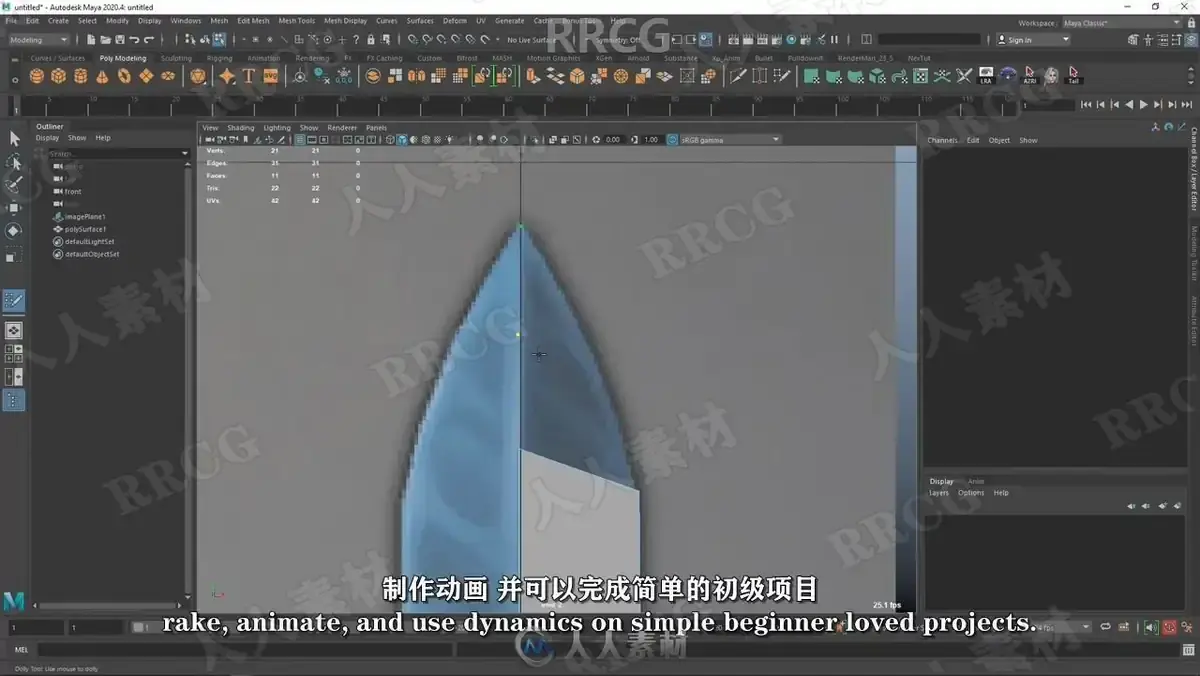The width and height of the screenshot is (1200, 676).
Task: Create a polygon cube from the shelf
Action: [x=59, y=76]
